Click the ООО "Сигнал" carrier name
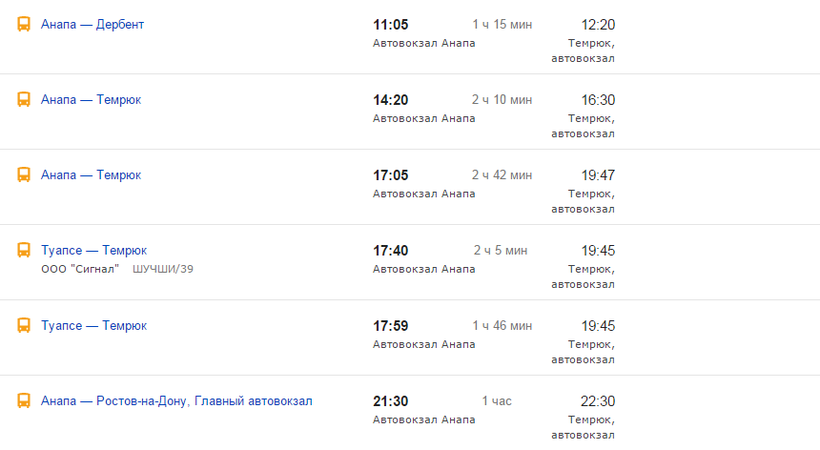820x450 pixels. [x=80, y=269]
